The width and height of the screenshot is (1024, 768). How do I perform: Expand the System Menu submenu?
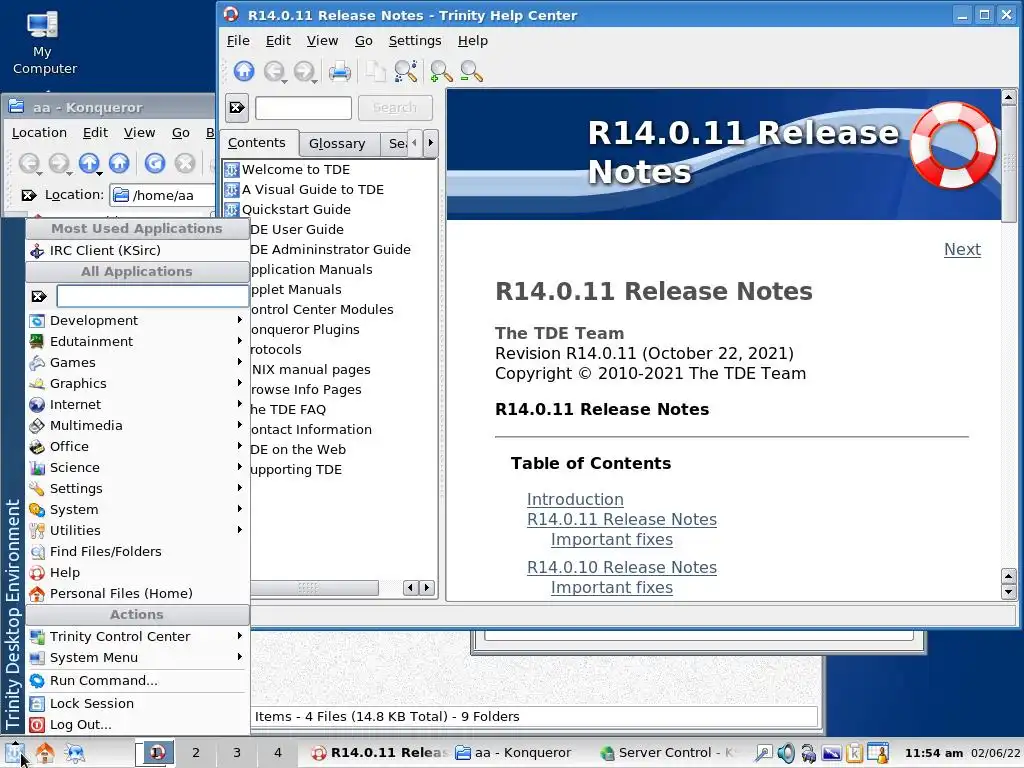(x=137, y=658)
